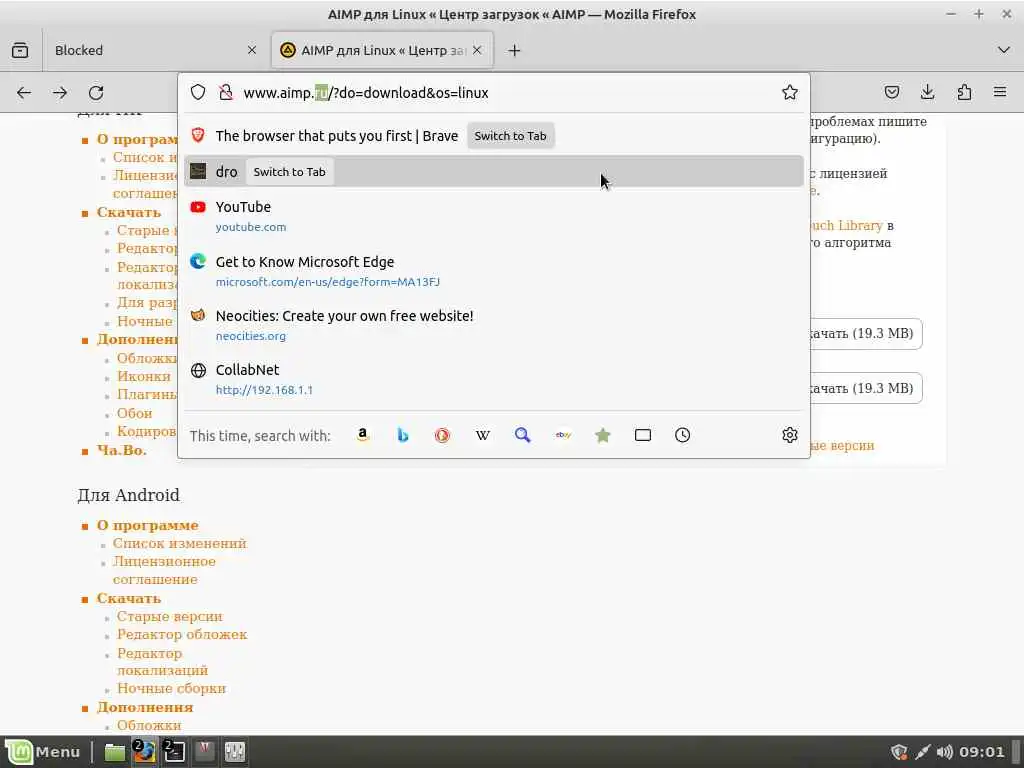This screenshot has width=1024, height=768.
Task: Search this time with the magnifier engine
Action: [522, 435]
